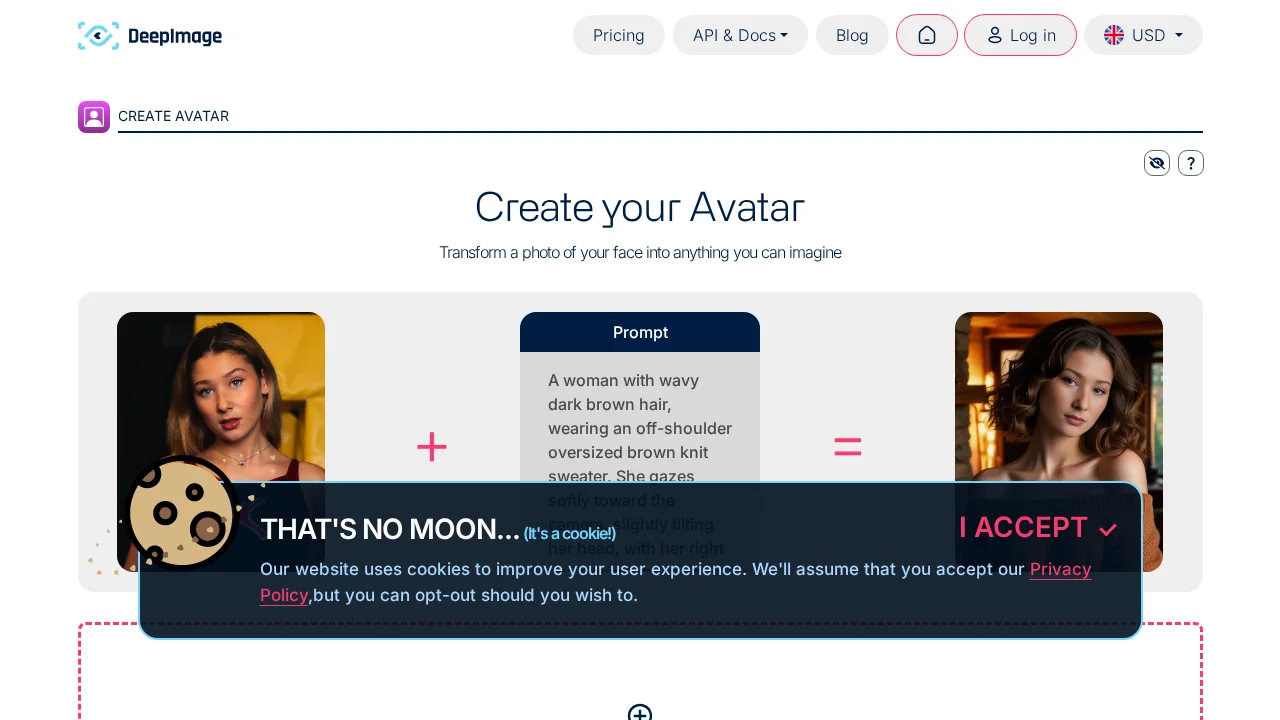Click the plus symbol between the photo and prompt
Viewport: 1280px width, 720px height.
click(x=431, y=447)
